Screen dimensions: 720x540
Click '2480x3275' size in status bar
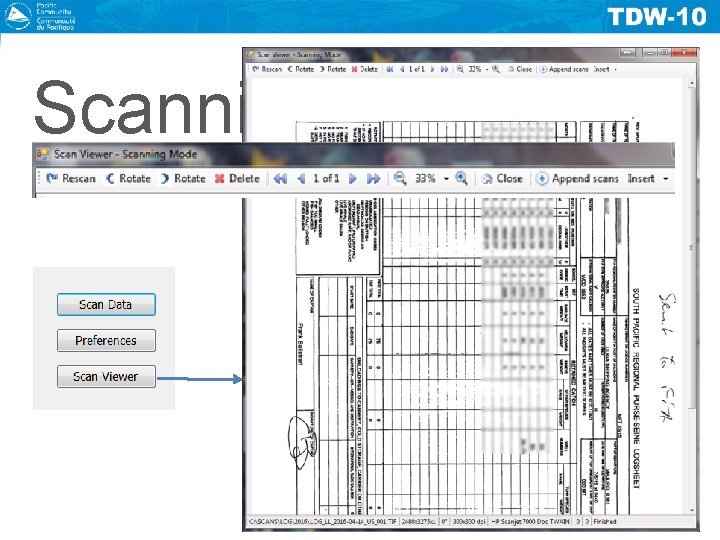click(420, 522)
